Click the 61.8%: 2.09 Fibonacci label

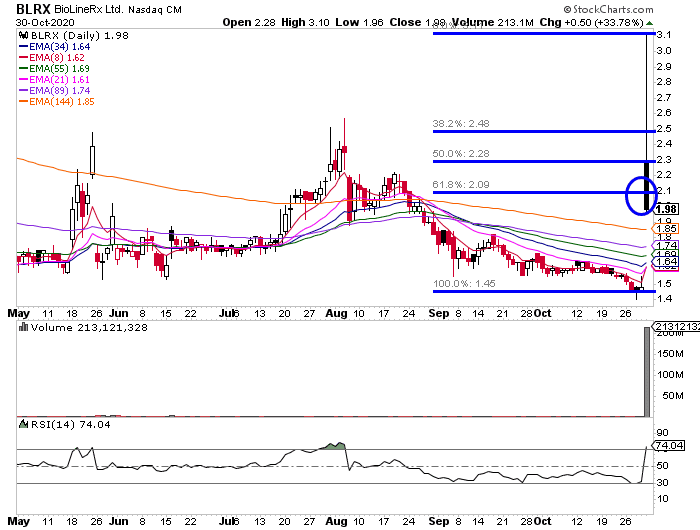pos(461,184)
